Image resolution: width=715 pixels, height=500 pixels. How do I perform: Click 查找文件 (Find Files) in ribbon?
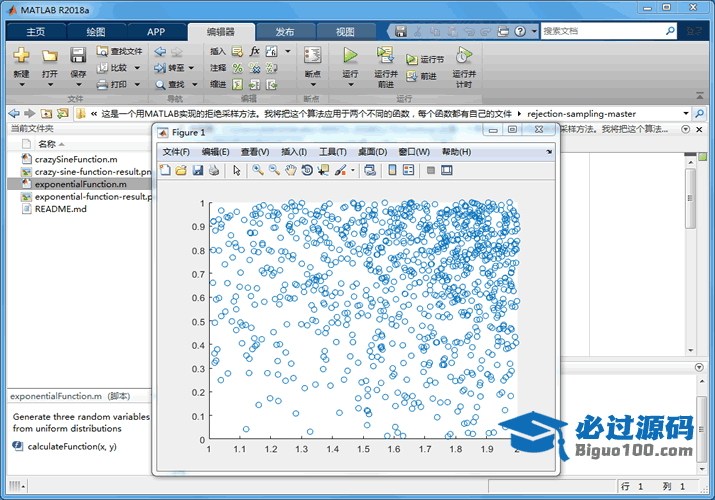(x=119, y=51)
